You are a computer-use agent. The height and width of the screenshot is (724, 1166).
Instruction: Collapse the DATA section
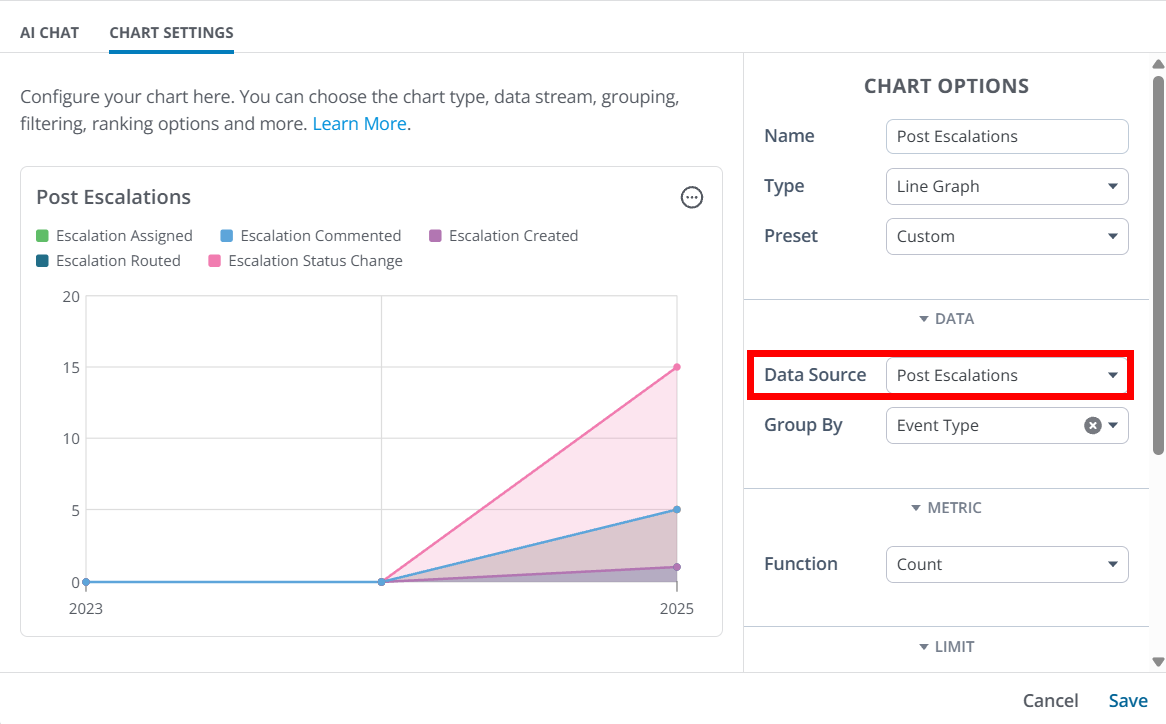(x=946, y=319)
